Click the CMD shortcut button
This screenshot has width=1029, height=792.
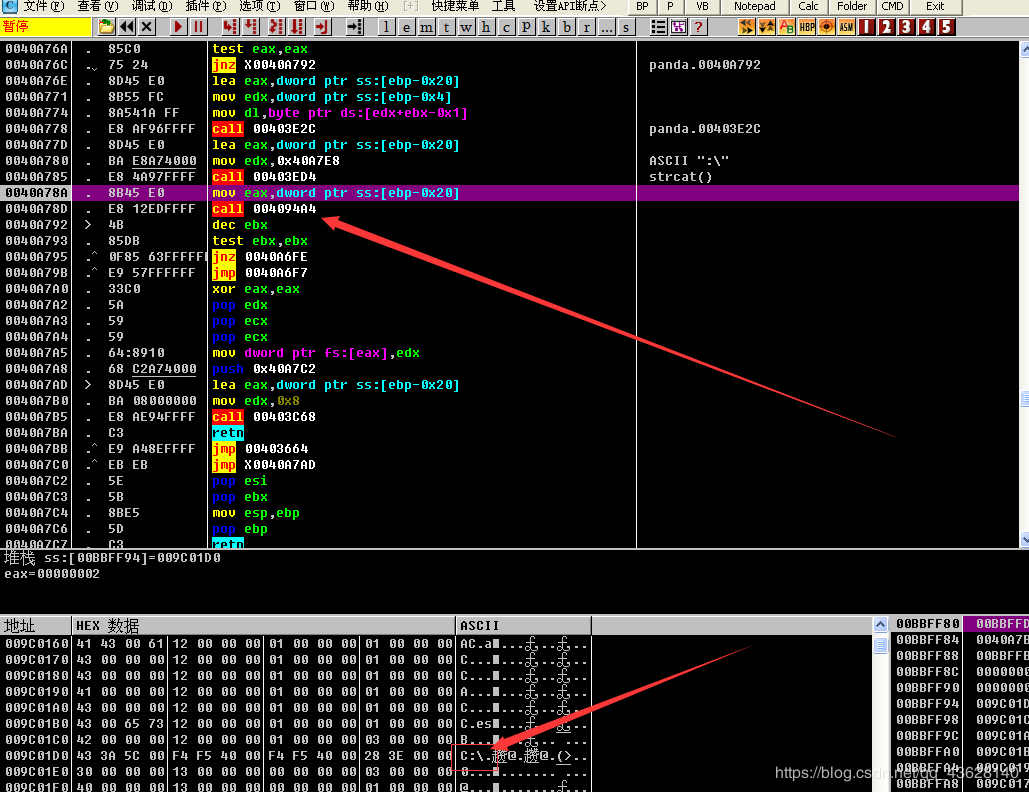[892, 7]
